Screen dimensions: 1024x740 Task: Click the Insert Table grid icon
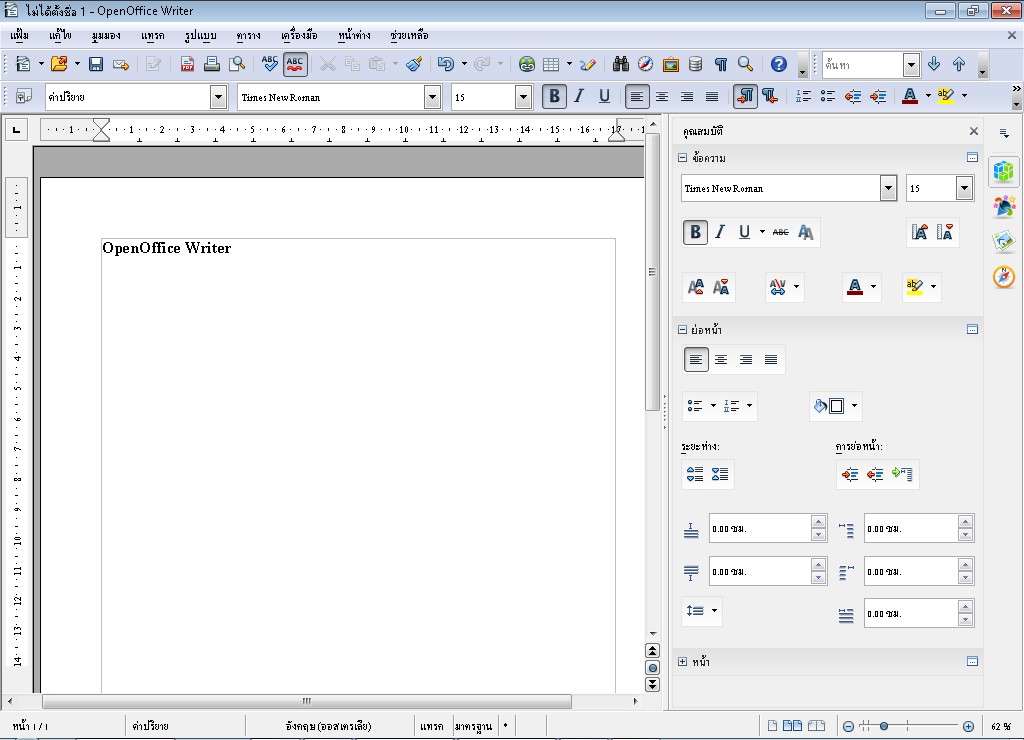551,64
